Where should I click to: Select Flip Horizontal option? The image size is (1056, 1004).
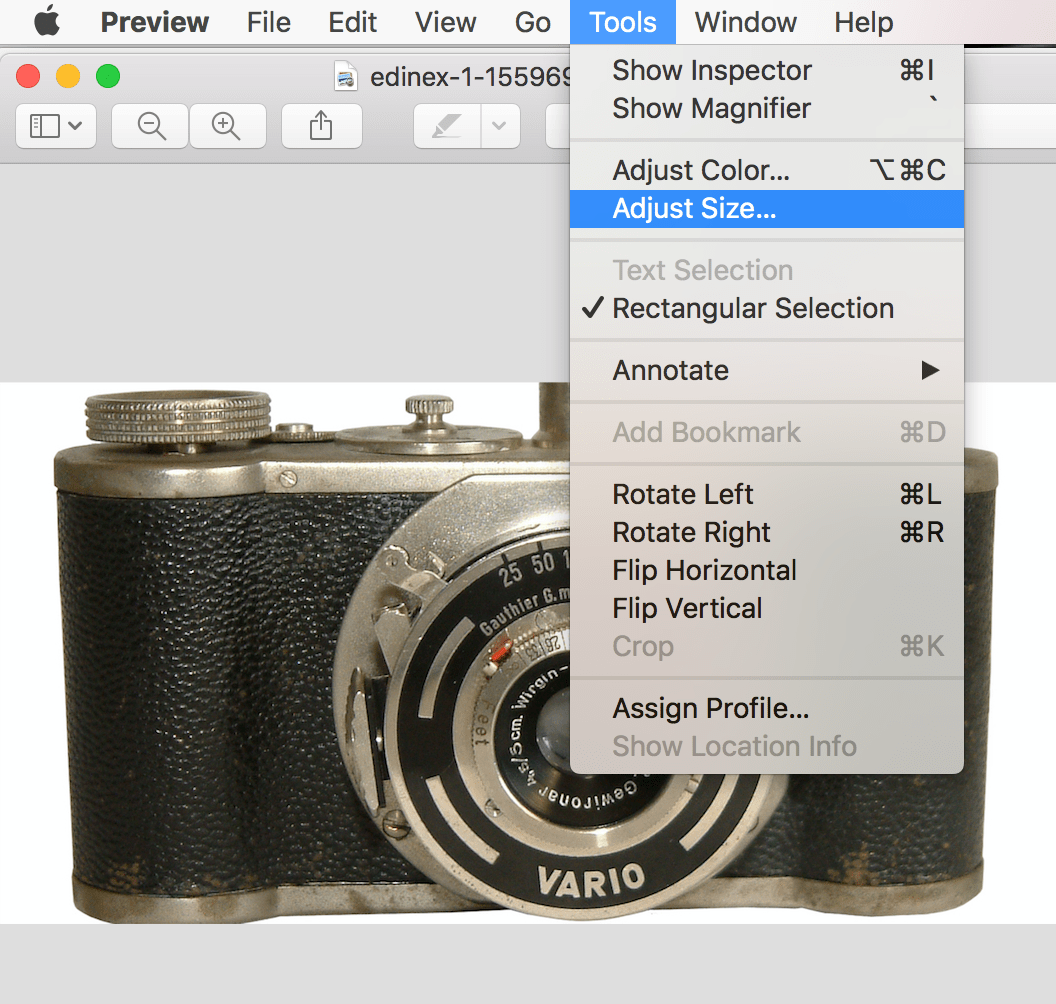[x=704, y=571]
